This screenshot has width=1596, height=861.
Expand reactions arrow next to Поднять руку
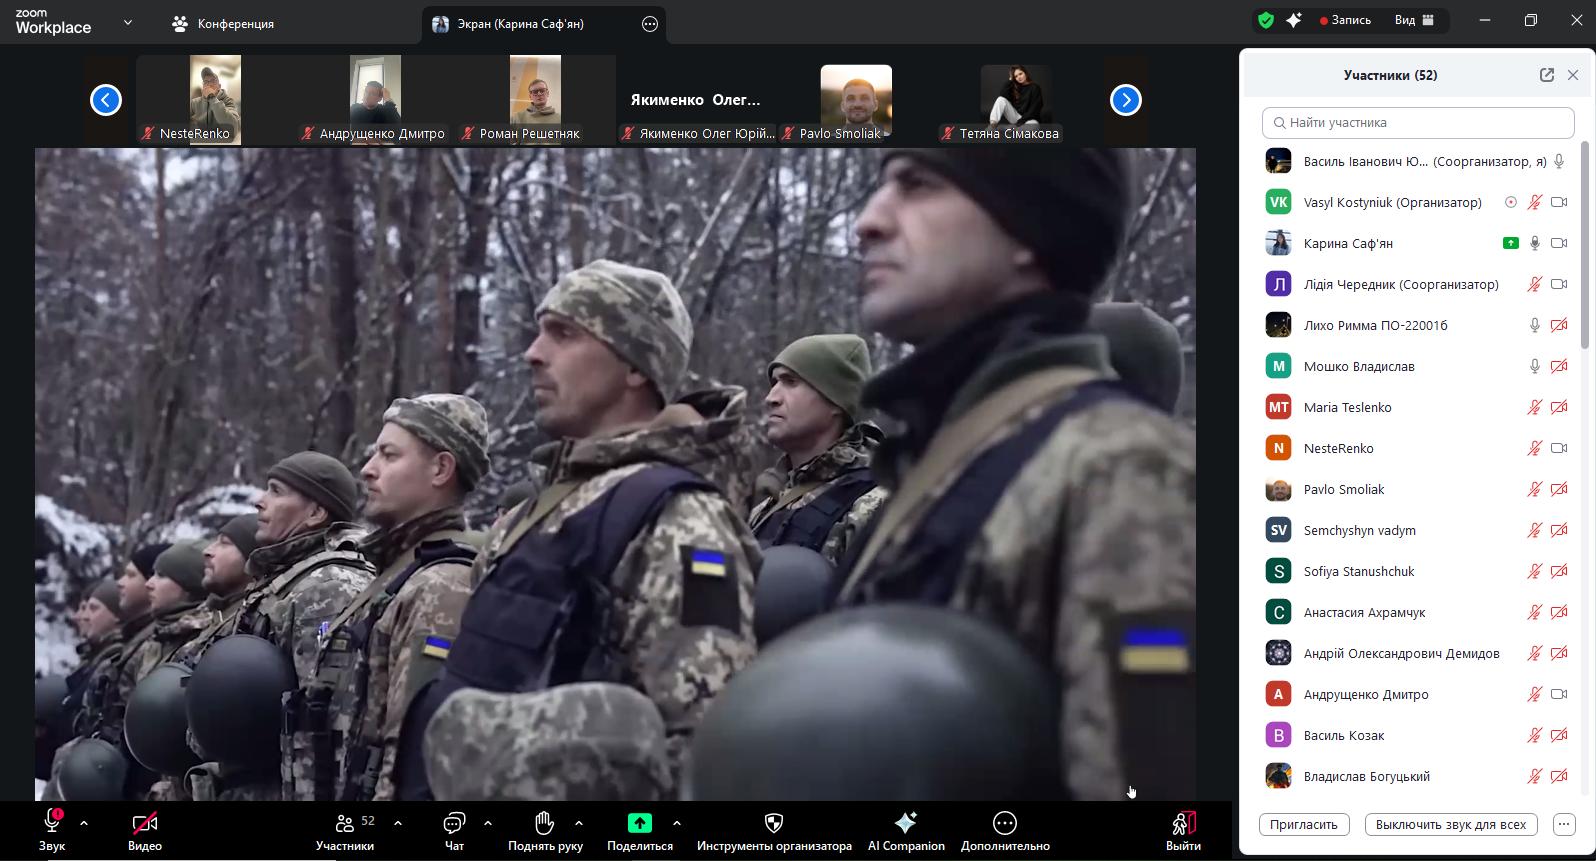(x=579, y=823)
